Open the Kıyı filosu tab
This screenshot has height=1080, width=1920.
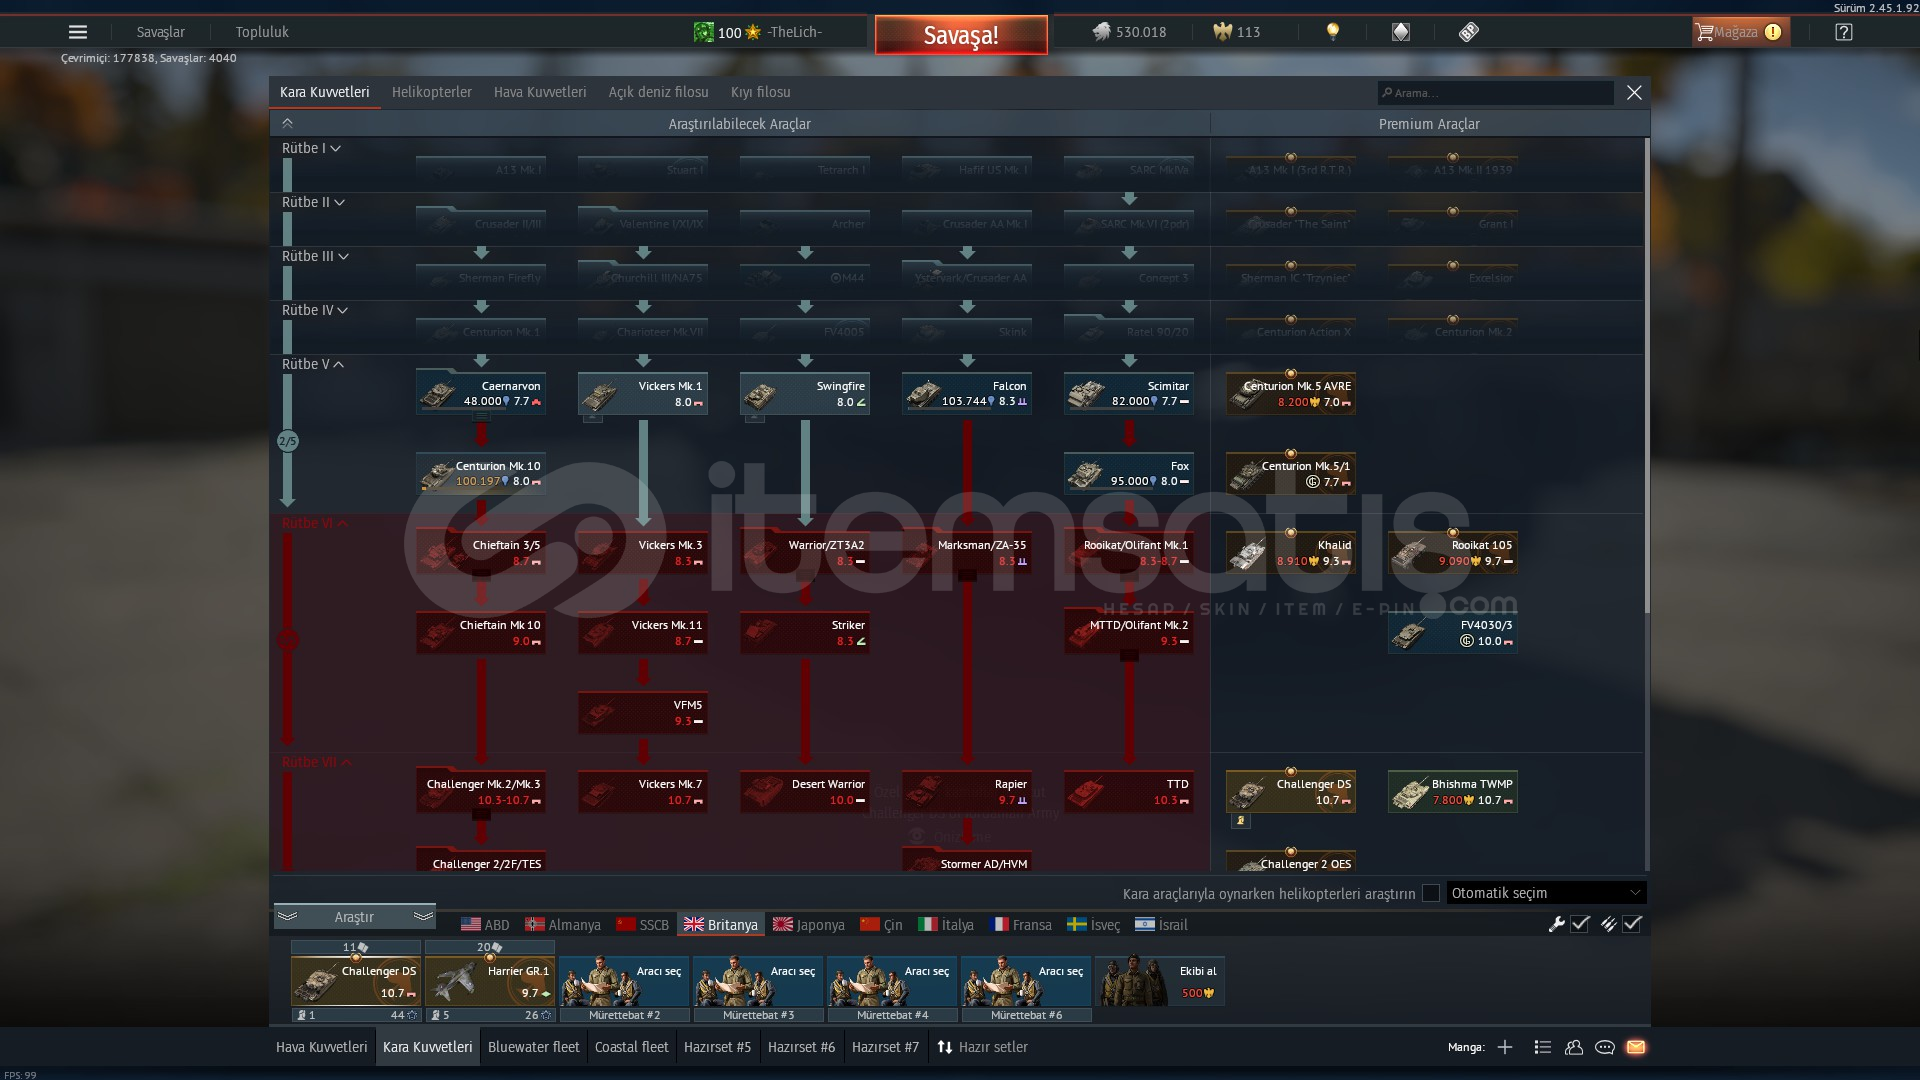click(760, 92)
